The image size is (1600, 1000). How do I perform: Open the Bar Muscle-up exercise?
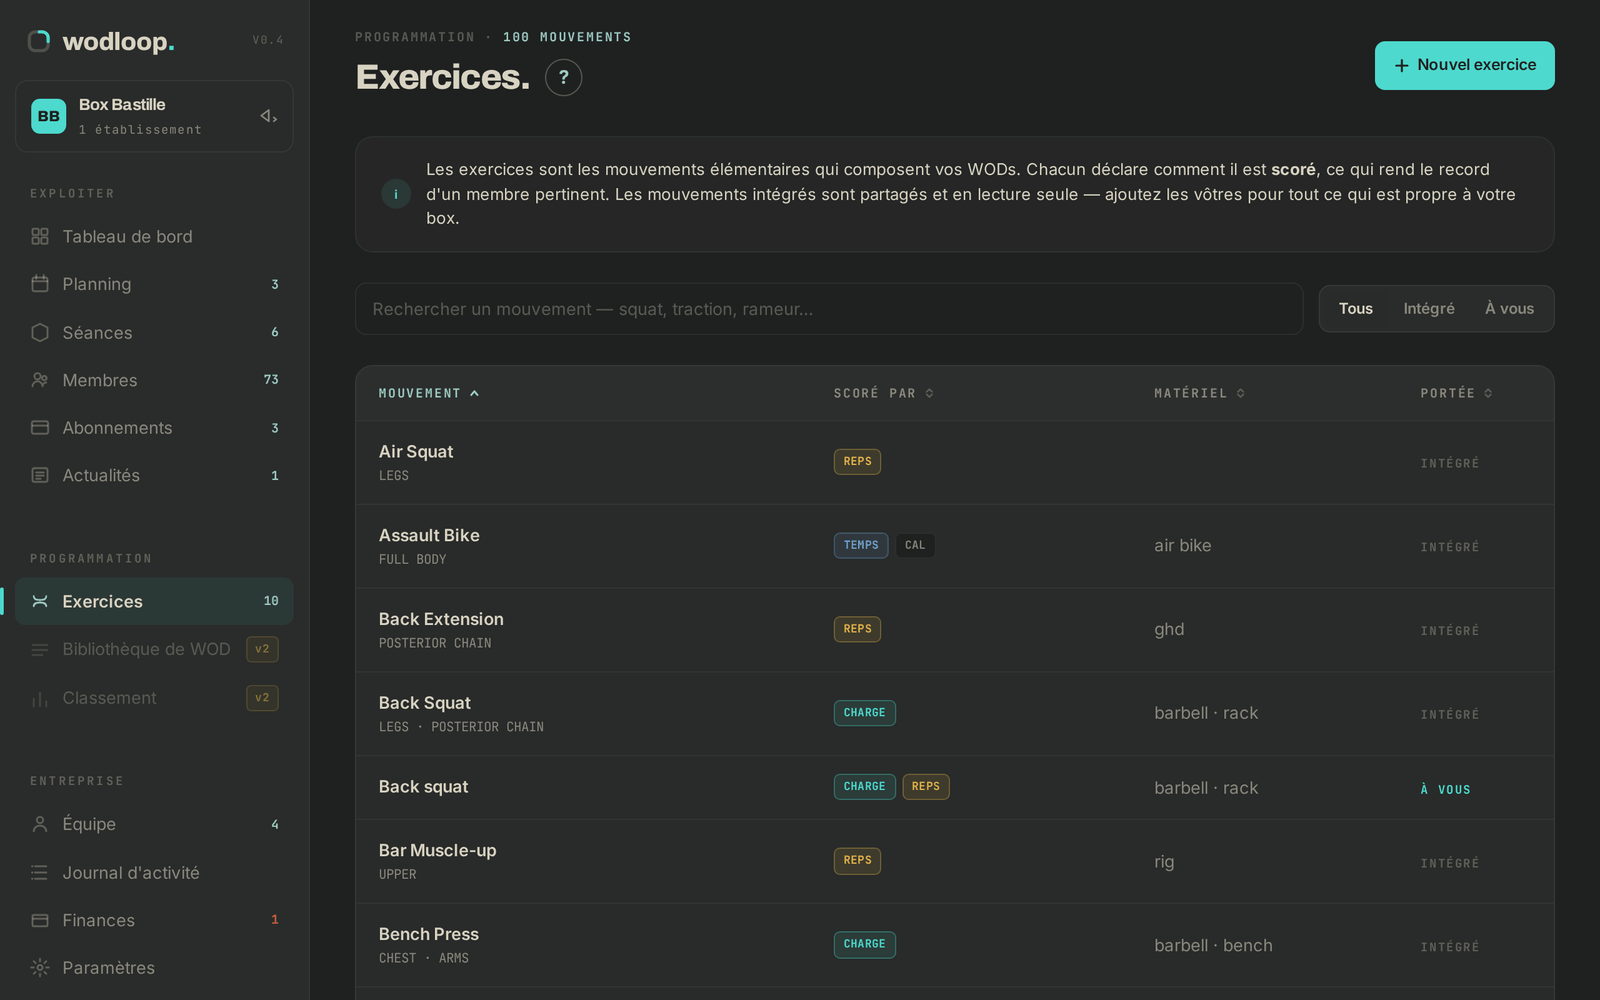(955, 861)
